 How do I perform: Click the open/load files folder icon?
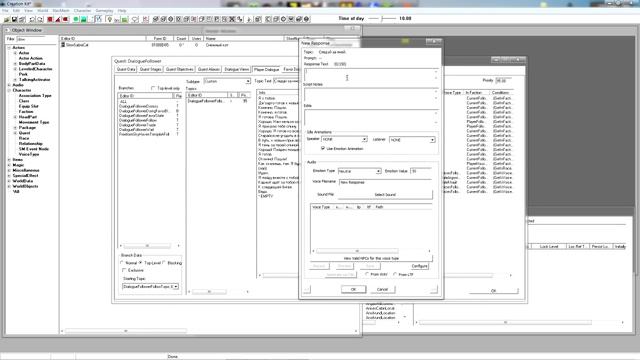(x=7, y=19)
